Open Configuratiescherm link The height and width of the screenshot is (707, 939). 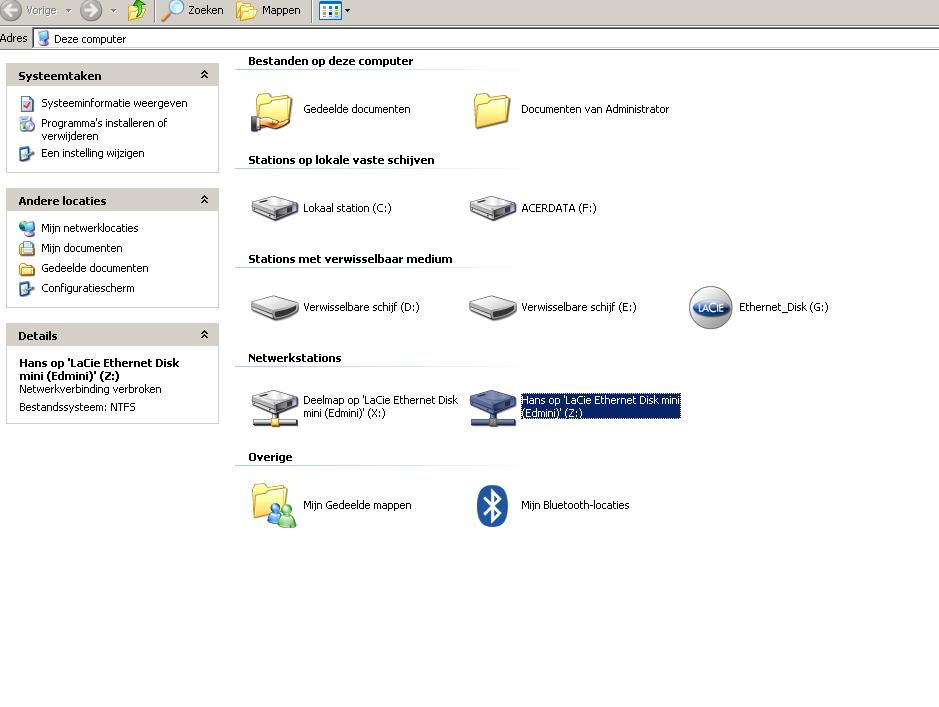click(88, 288)
